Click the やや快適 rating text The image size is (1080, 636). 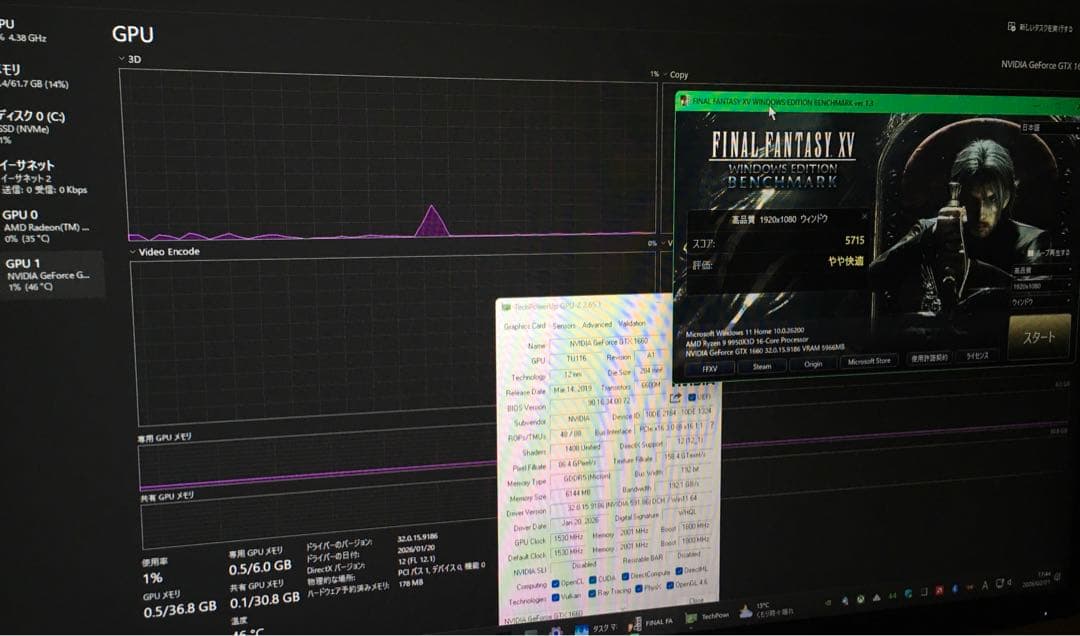pos(846,261)
